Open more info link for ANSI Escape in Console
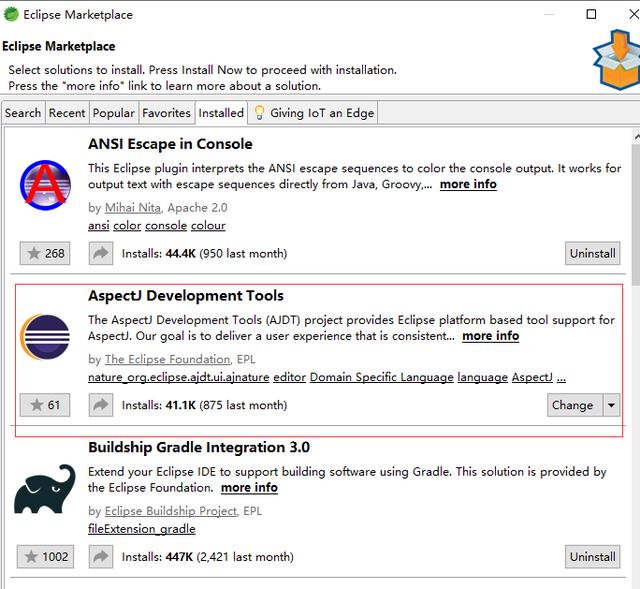 tap(468, 184)
